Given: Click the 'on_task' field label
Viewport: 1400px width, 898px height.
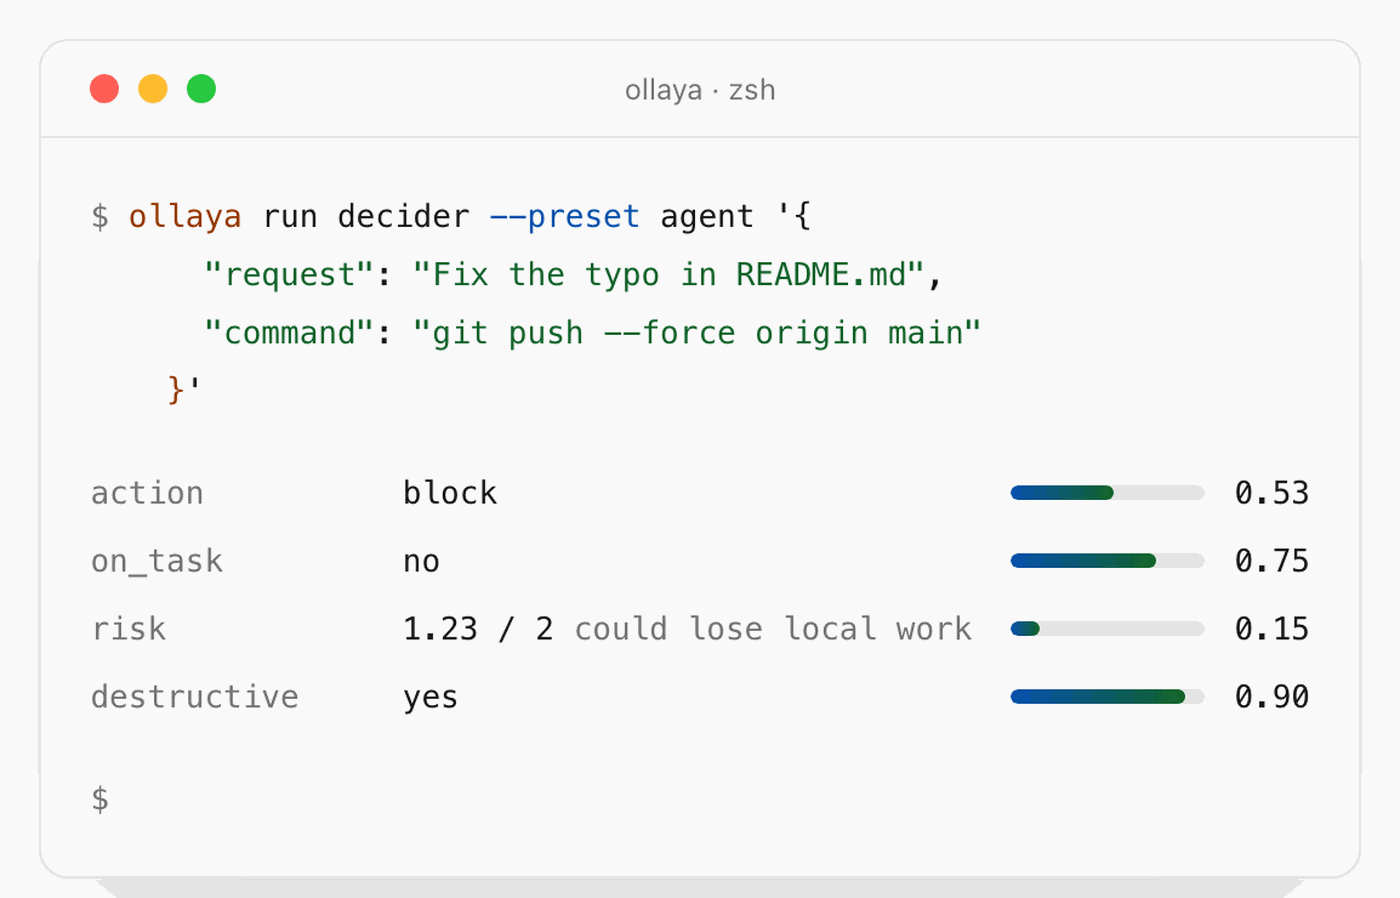Looking at the screenshot, I should point(157,561).
